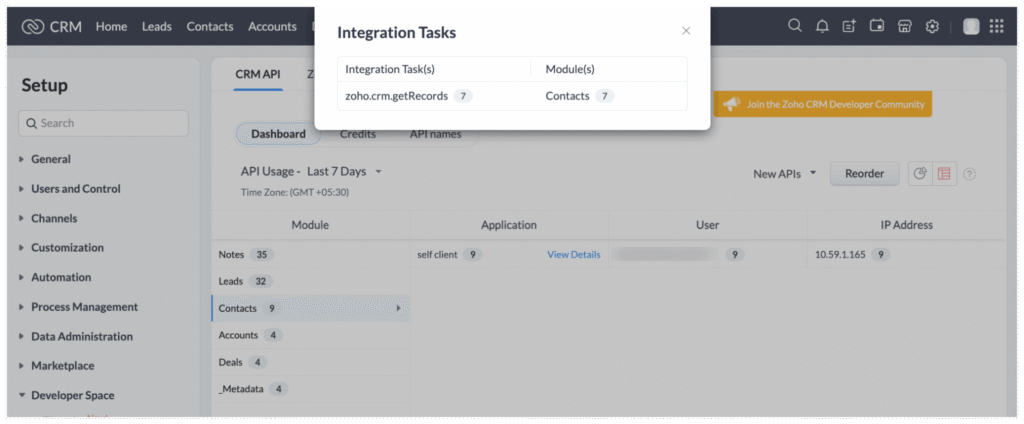Open the marketplace store icon
The width and height of the screenshot is (1024, 424).
pos(904,26)
